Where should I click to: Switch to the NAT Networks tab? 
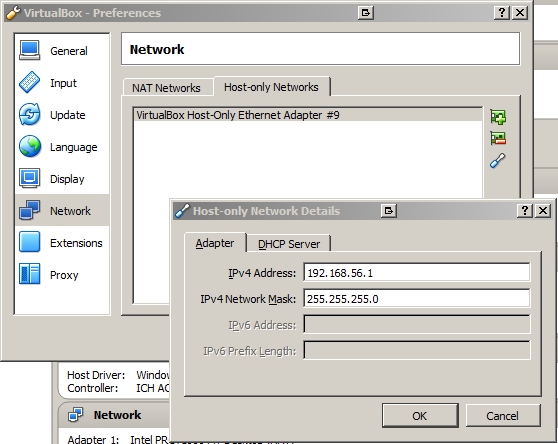pos(168,88)
